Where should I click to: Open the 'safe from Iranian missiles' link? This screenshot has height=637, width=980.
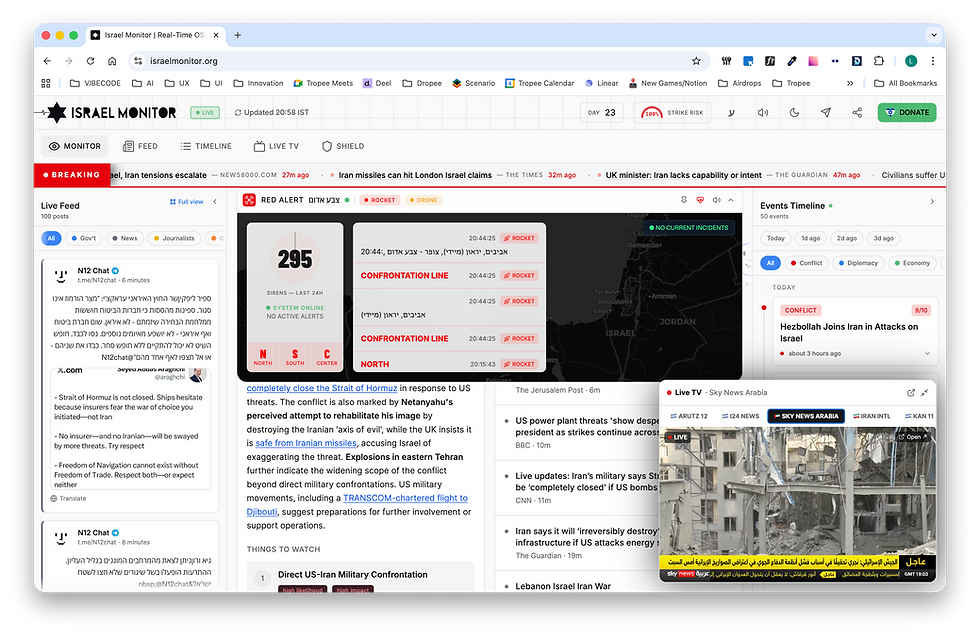click(x=306, y=443)
